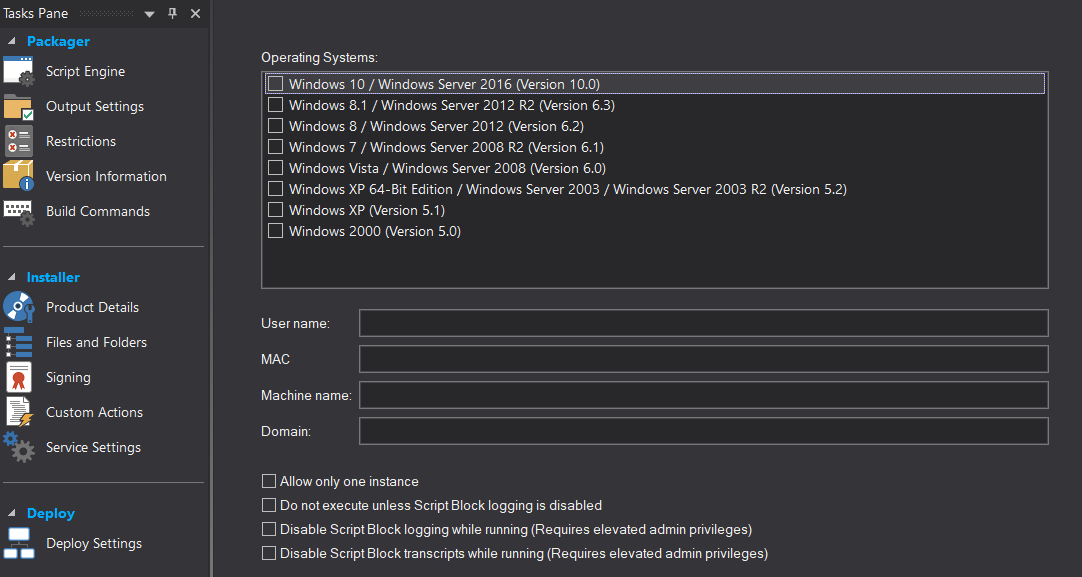Open the Custom Actions script icon
The image size is (1082, 577).
tap(19, 413)
